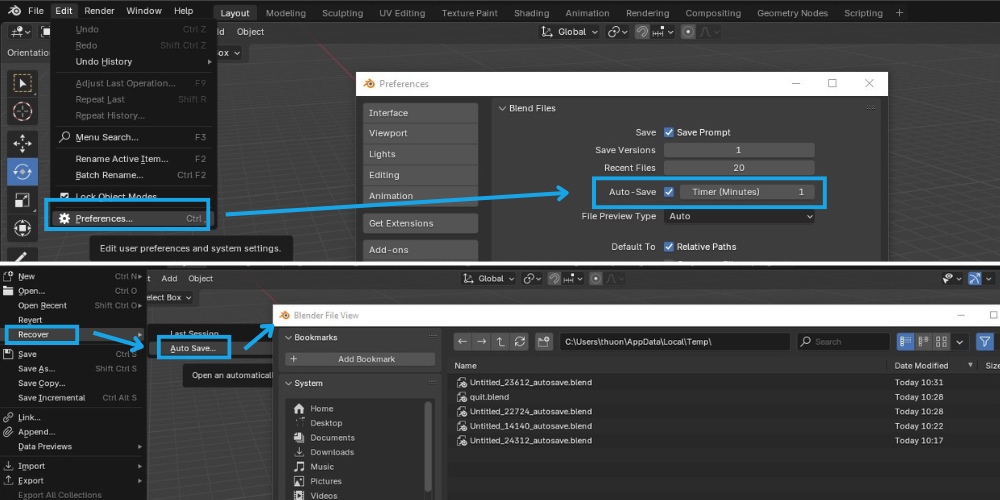Click the filter icon in file view
The image size is (1000, 500).
(x=984, y=342)
